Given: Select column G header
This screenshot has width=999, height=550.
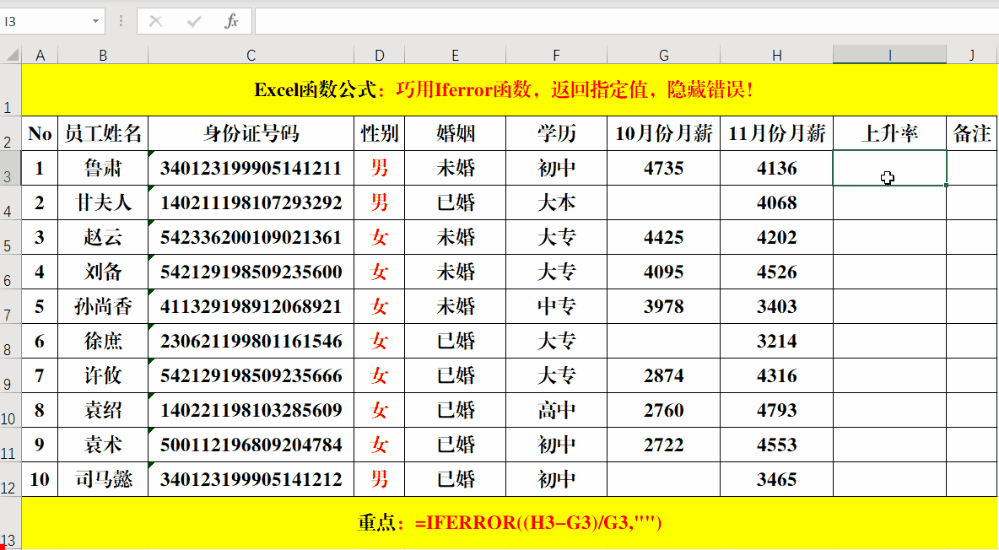Looking at the screenshot, I should coord(664,55).
